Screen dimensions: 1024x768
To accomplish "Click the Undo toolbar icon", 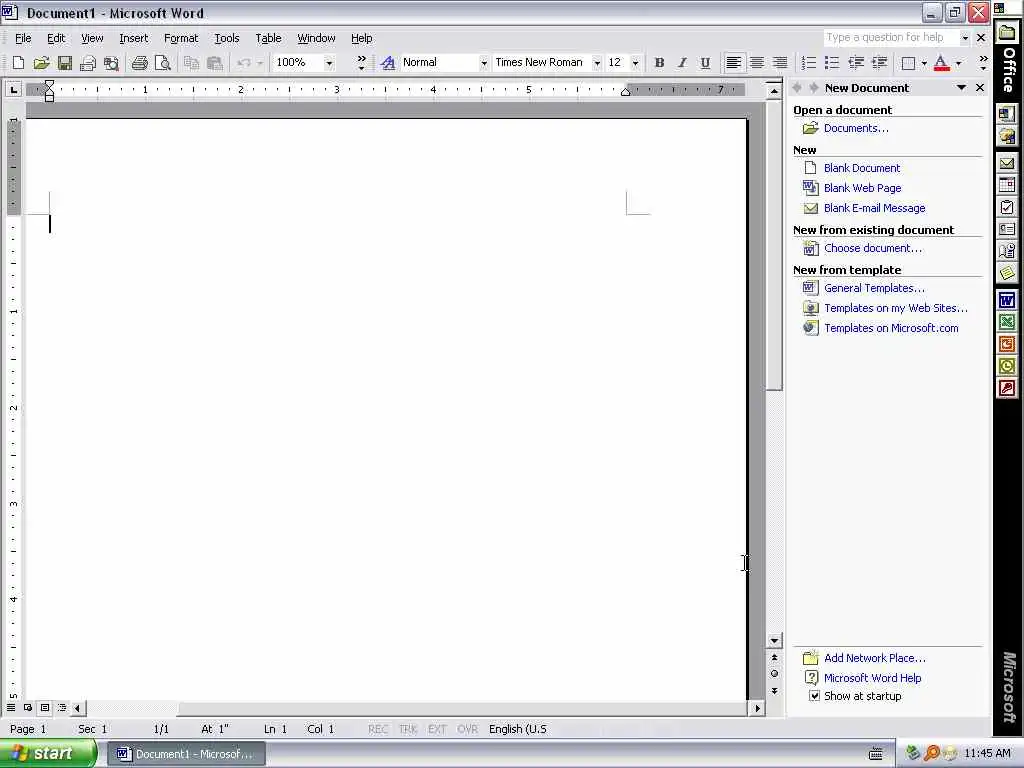I will pyautogui.click(x=244, y=63).
